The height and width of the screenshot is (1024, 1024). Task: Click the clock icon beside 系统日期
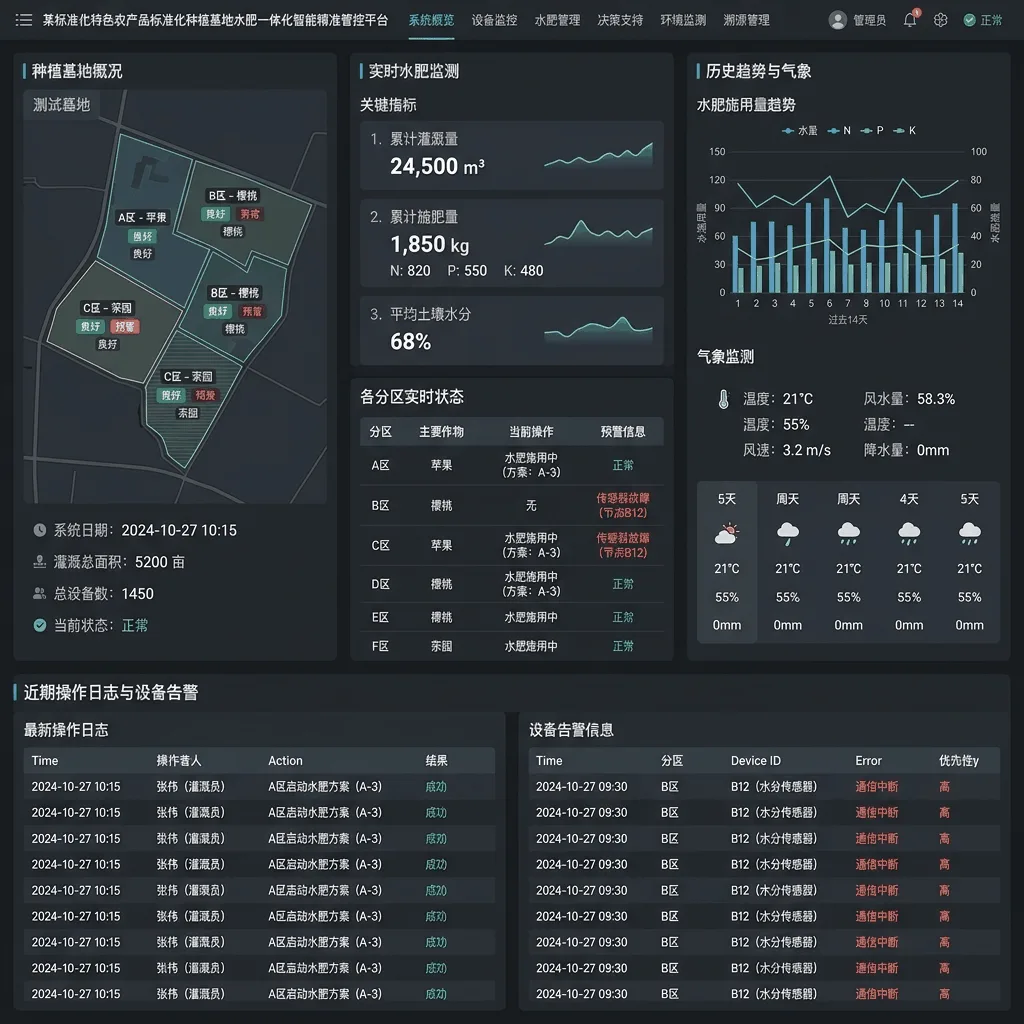40,530
